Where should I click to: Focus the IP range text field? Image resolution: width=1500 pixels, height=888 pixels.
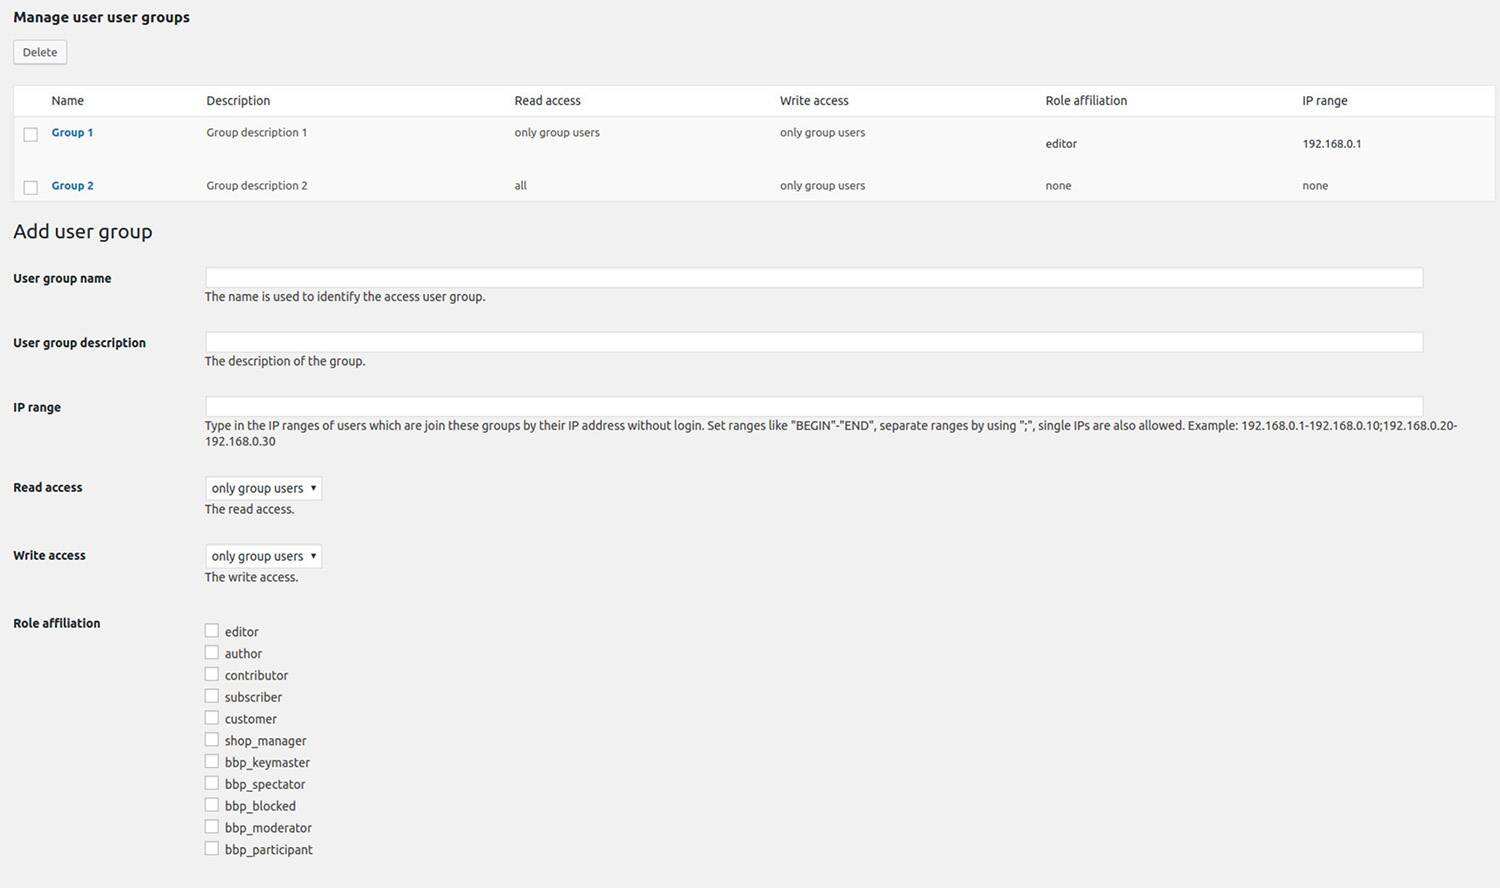tap(813, 406)
